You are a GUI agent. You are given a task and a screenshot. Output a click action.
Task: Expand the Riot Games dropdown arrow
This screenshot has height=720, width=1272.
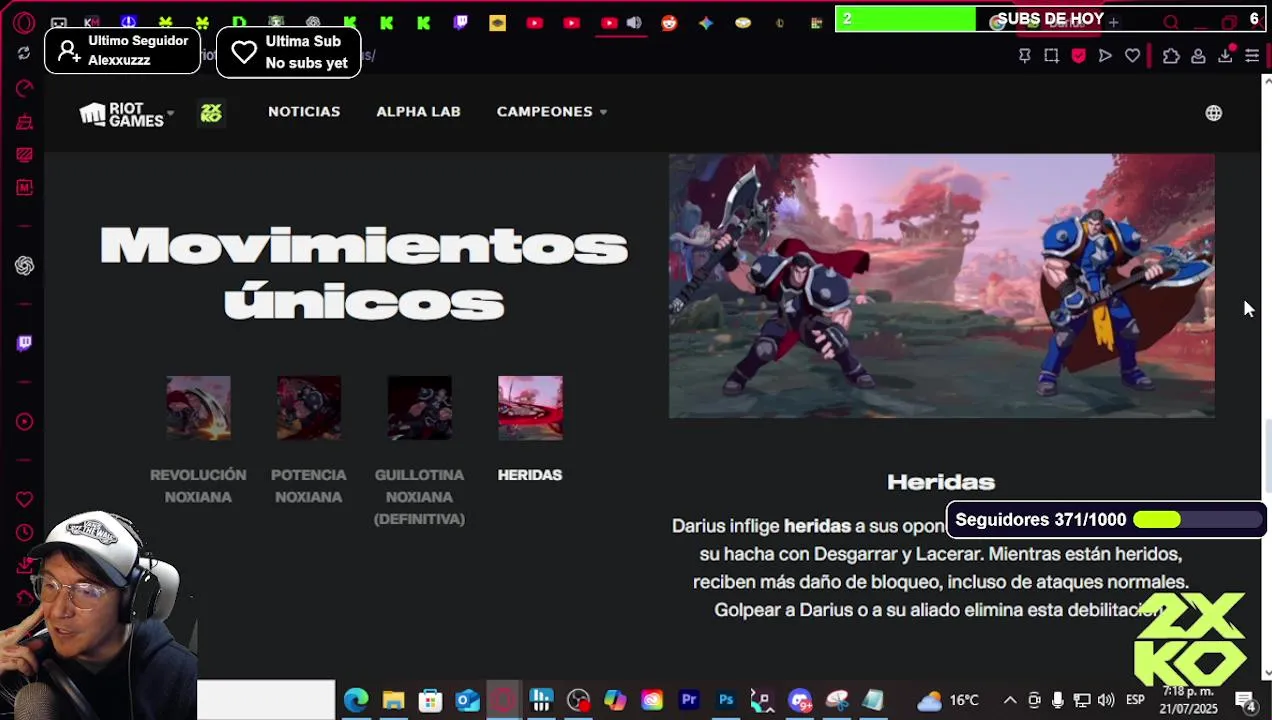click(x=171, y=113)
